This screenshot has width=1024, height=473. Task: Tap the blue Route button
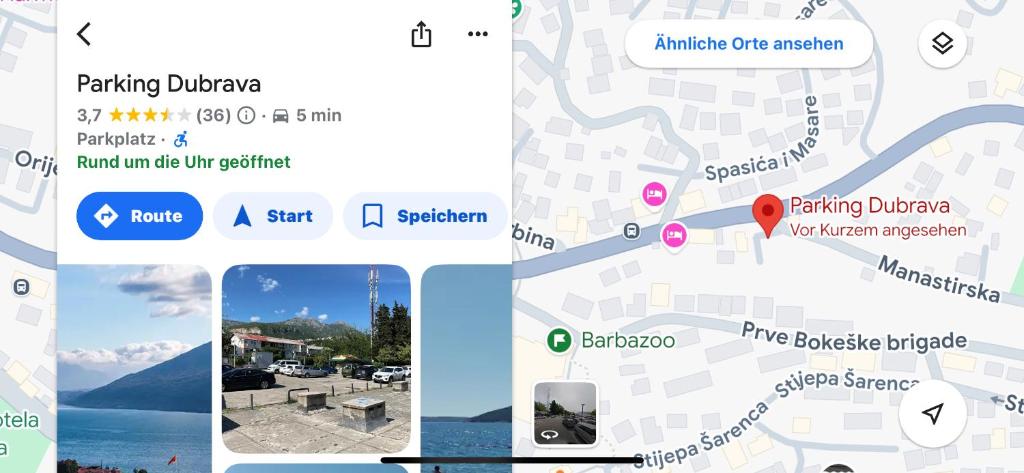point(140,216)
